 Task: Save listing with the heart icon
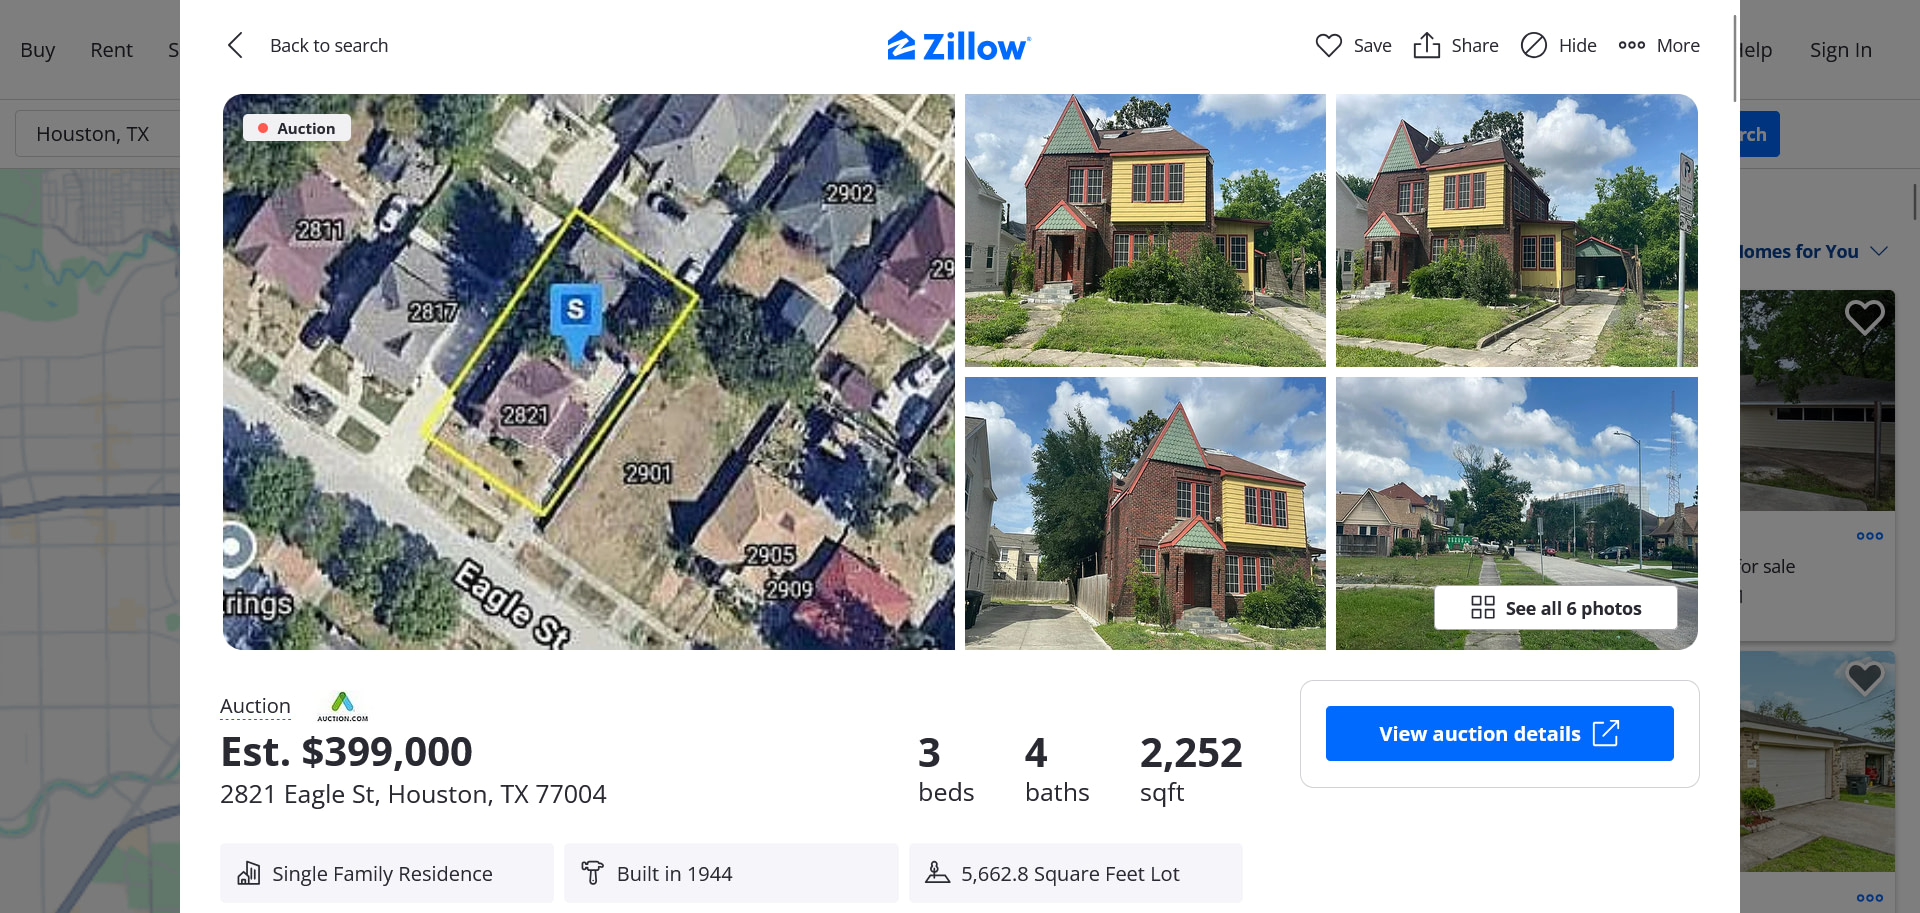[1328, 45]
